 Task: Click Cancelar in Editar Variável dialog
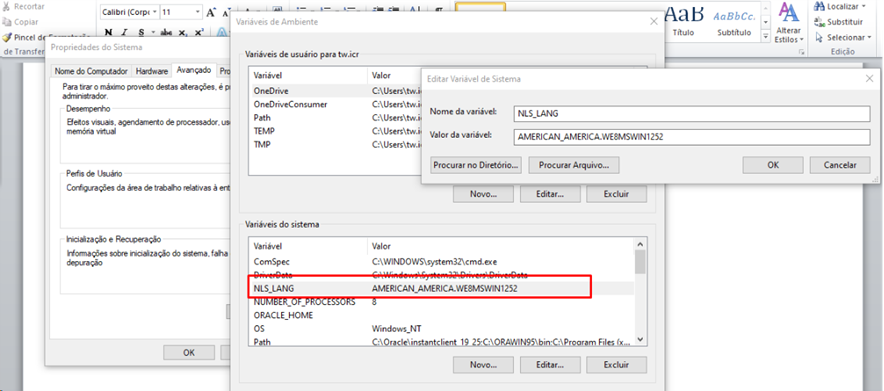tap(840, 165)
